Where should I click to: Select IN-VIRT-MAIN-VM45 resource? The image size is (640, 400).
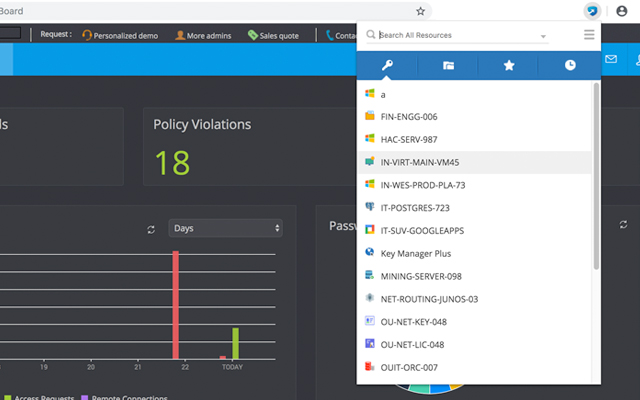coord(474,162)
